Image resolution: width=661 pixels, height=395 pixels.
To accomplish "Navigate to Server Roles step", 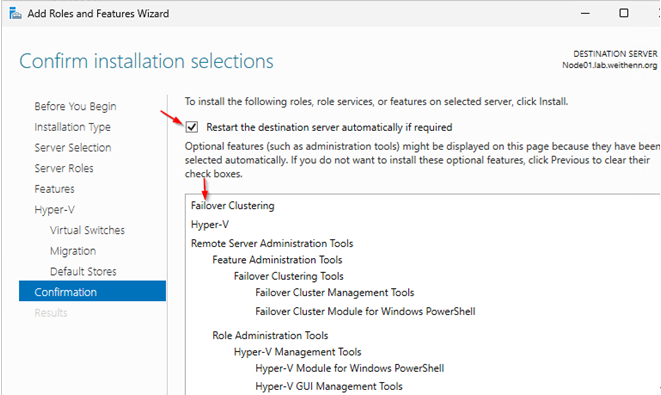I will [x=64, y=168].
